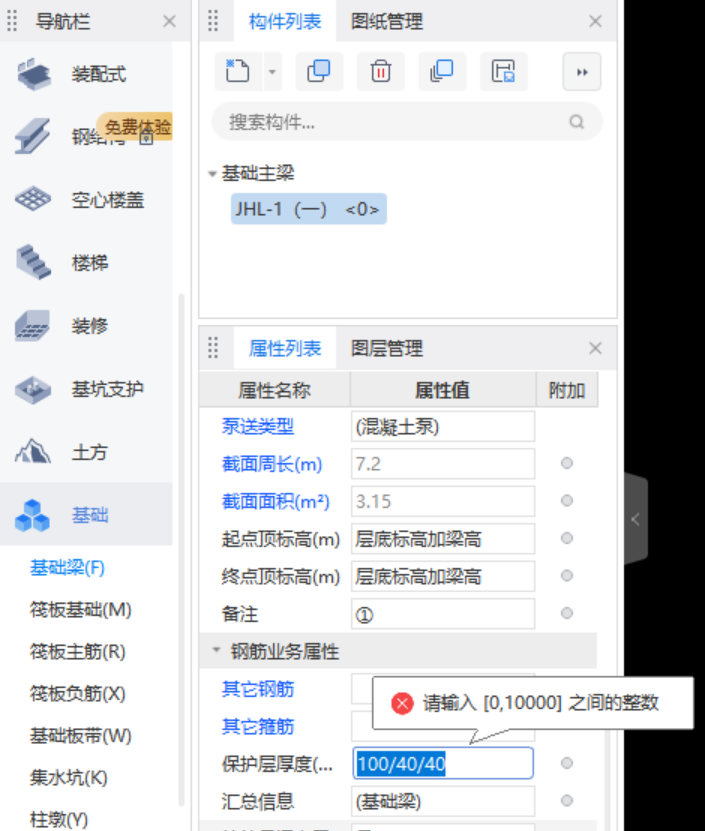Click the 其它钢筋 property link
705x831 pixels.
pos(258,689)
